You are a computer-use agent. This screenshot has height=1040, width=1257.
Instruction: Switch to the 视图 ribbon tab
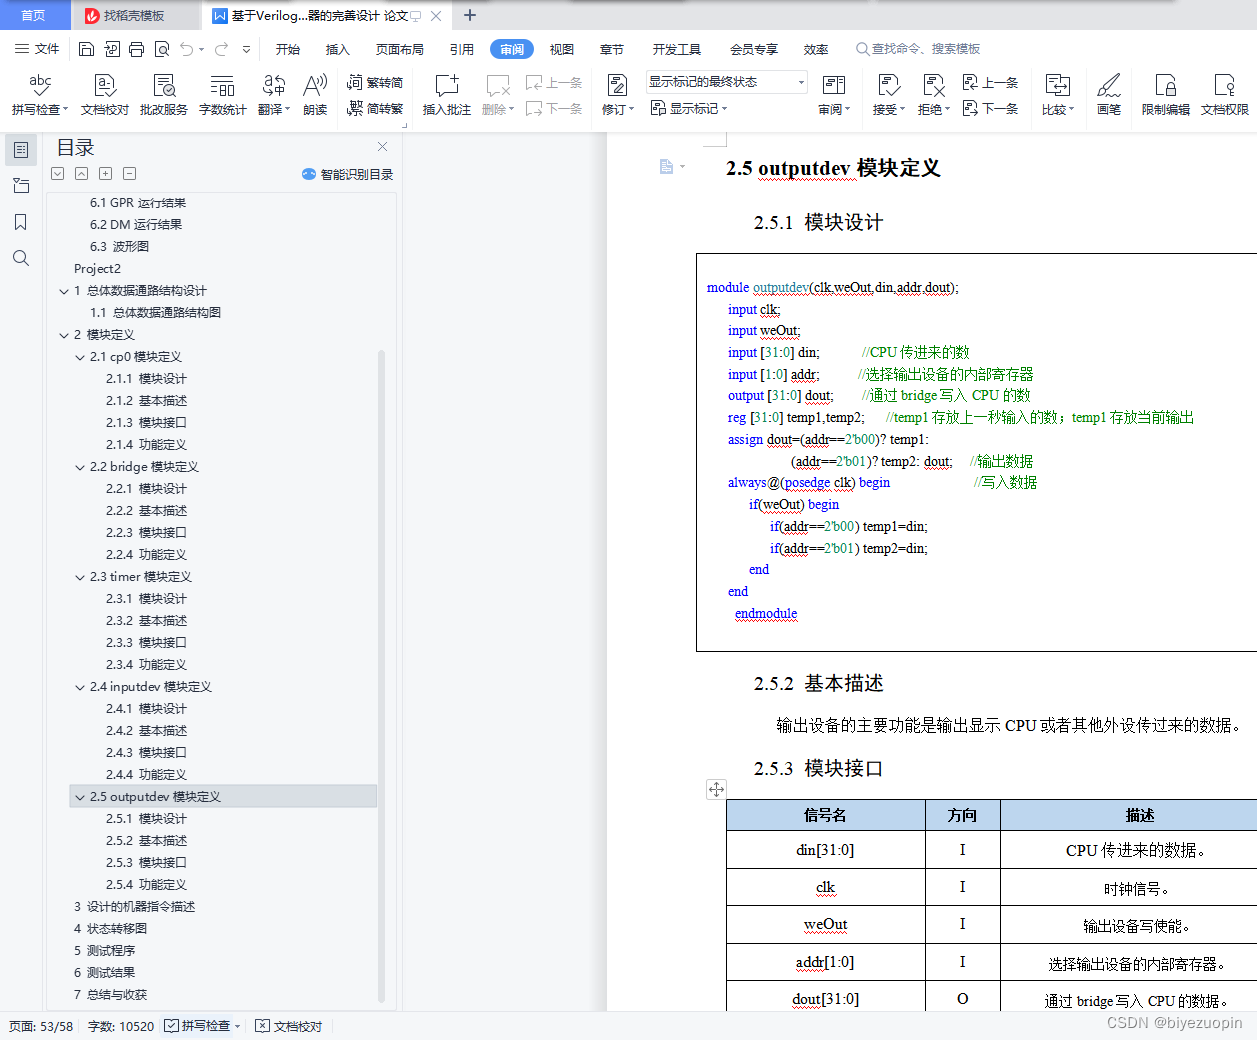point(561,48)
